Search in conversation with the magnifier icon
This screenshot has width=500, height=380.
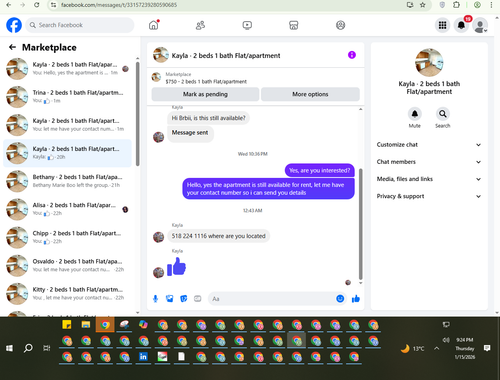point(443,114)
